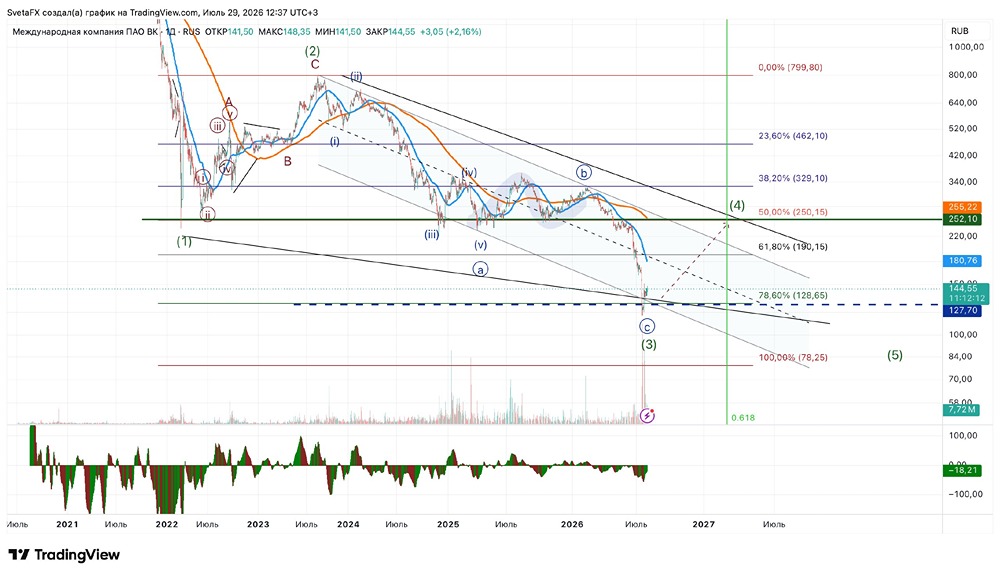Click the RUB currency label
This screenshot has width=1000, height=576.
tap(959, 31)
